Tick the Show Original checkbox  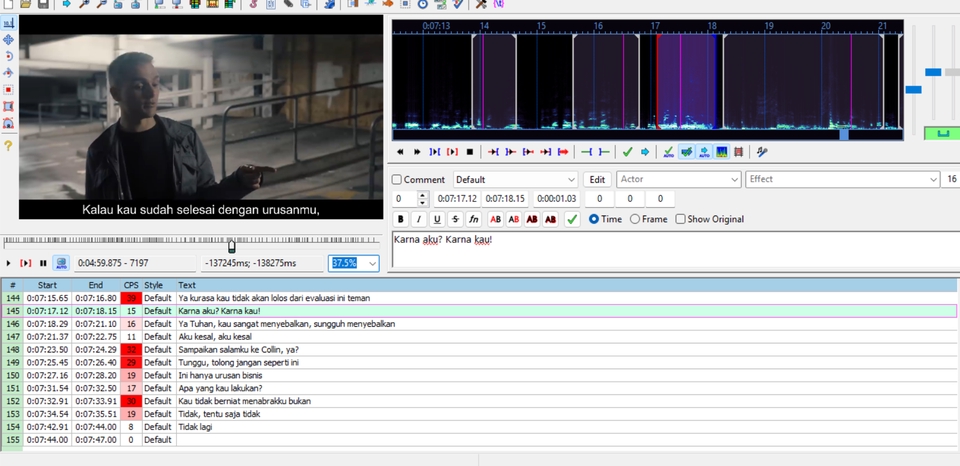(680, 219)
